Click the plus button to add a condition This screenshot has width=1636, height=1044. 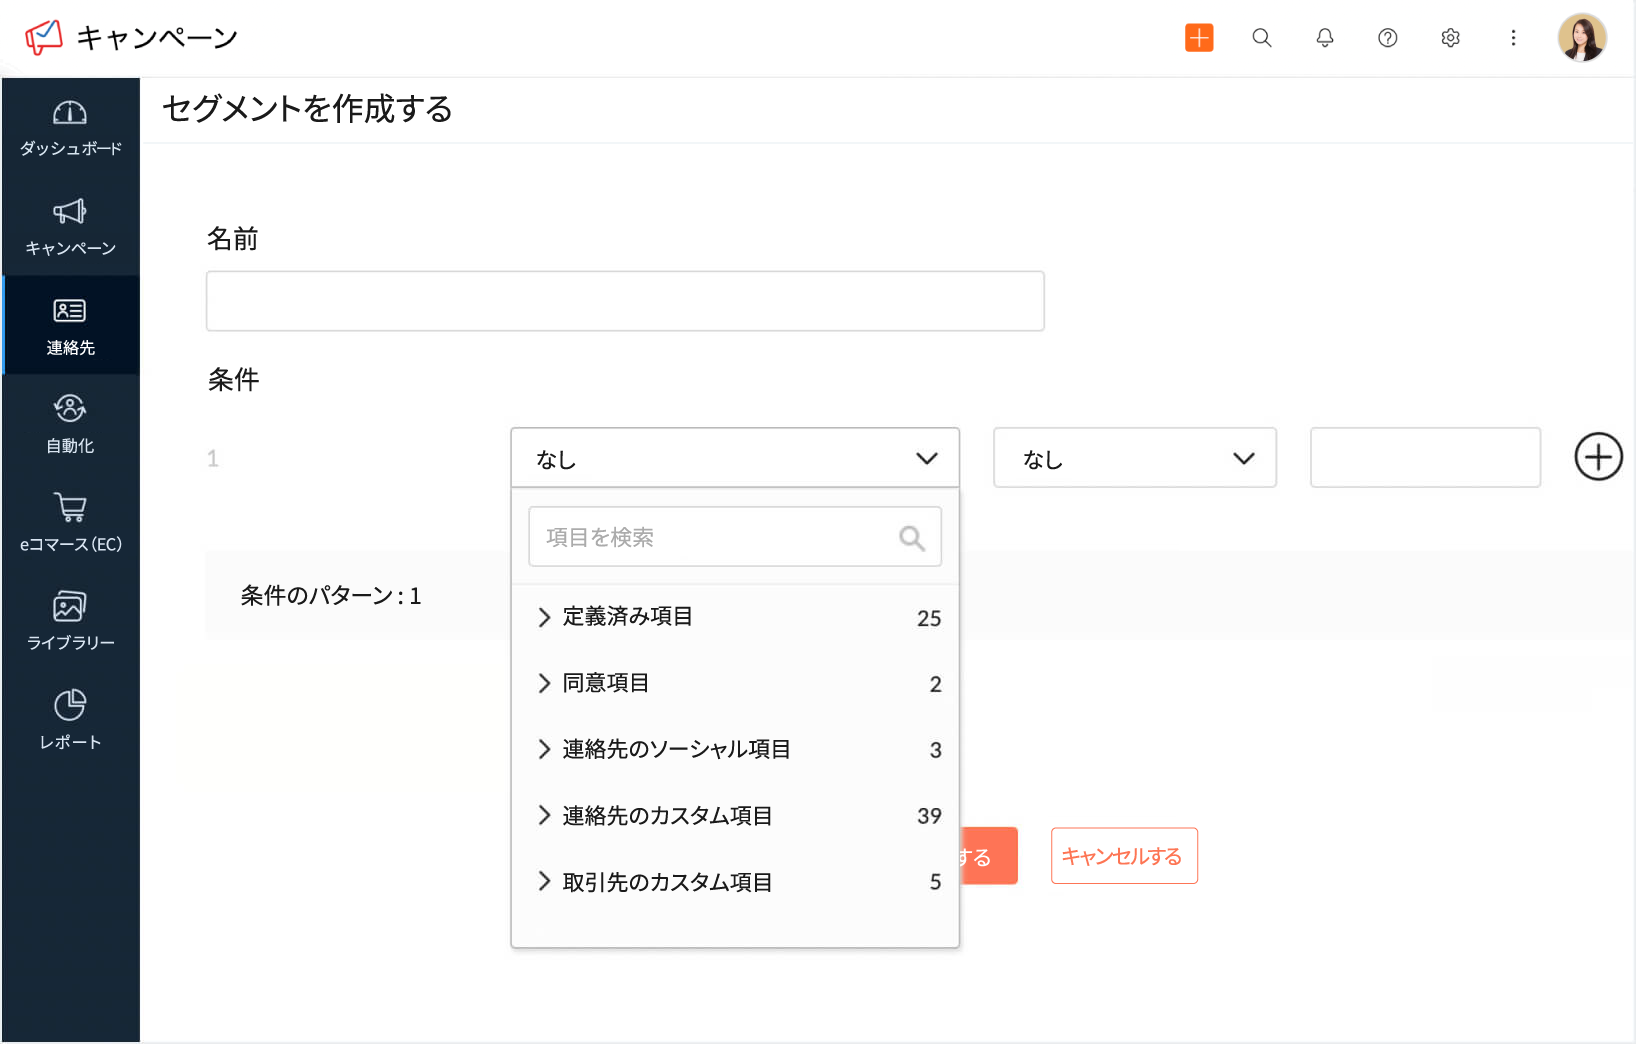point(1597,457)
